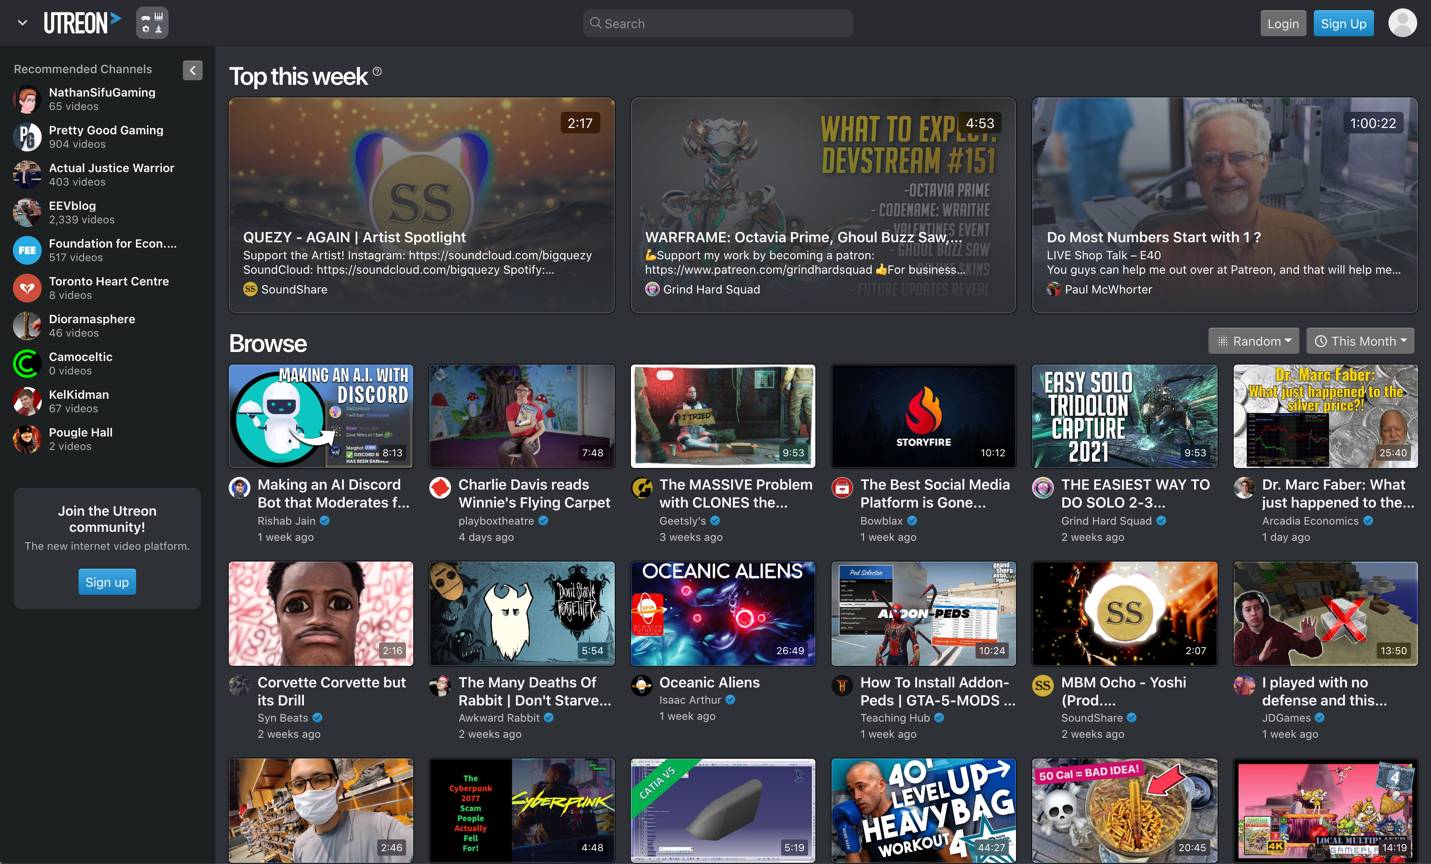Open Oceanic Aliens video thumbnail
Screen dimensions: 1431x864
tap(723, 614)
